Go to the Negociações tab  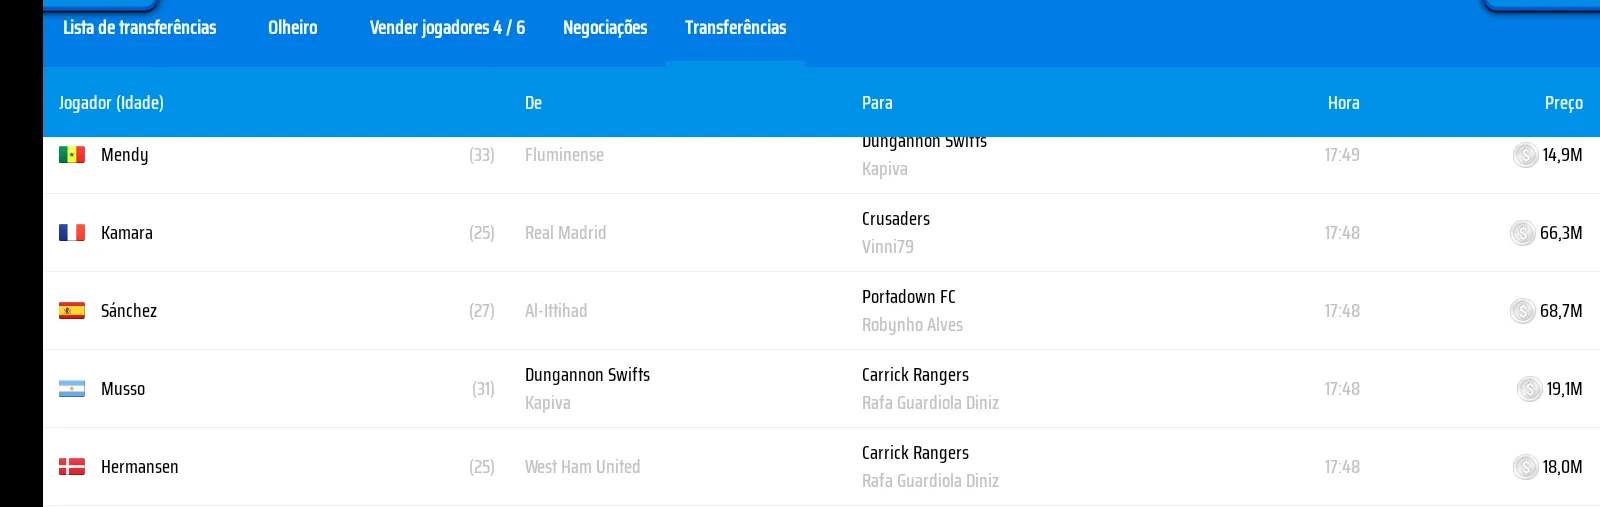(x=605, y=28)
